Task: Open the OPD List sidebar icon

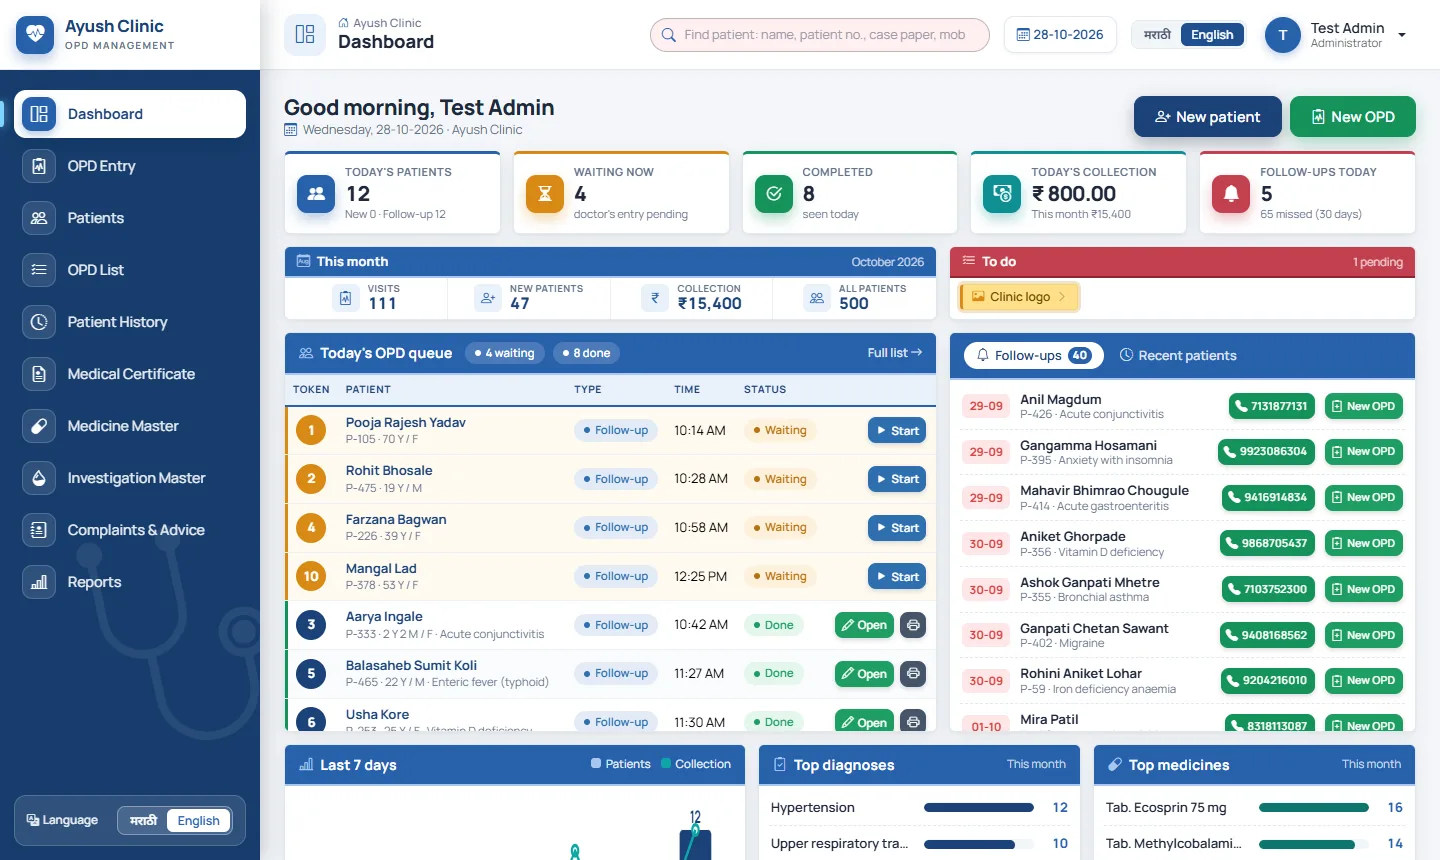Action: 39,270
